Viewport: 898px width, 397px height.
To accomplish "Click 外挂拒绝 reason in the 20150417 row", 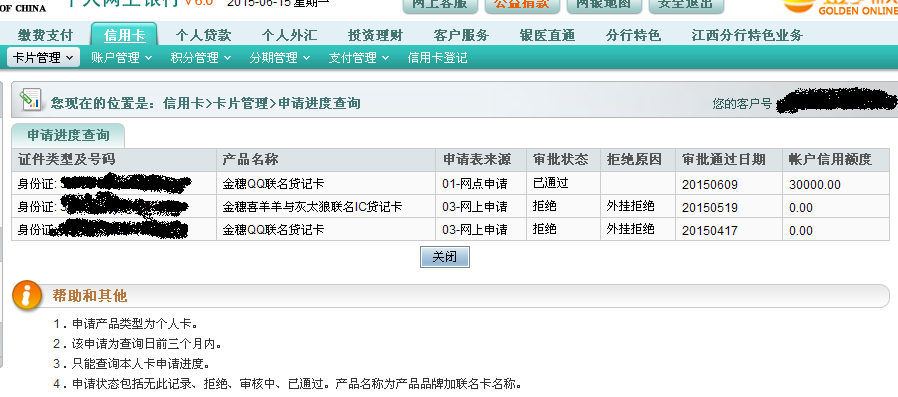I will point(631,230).
